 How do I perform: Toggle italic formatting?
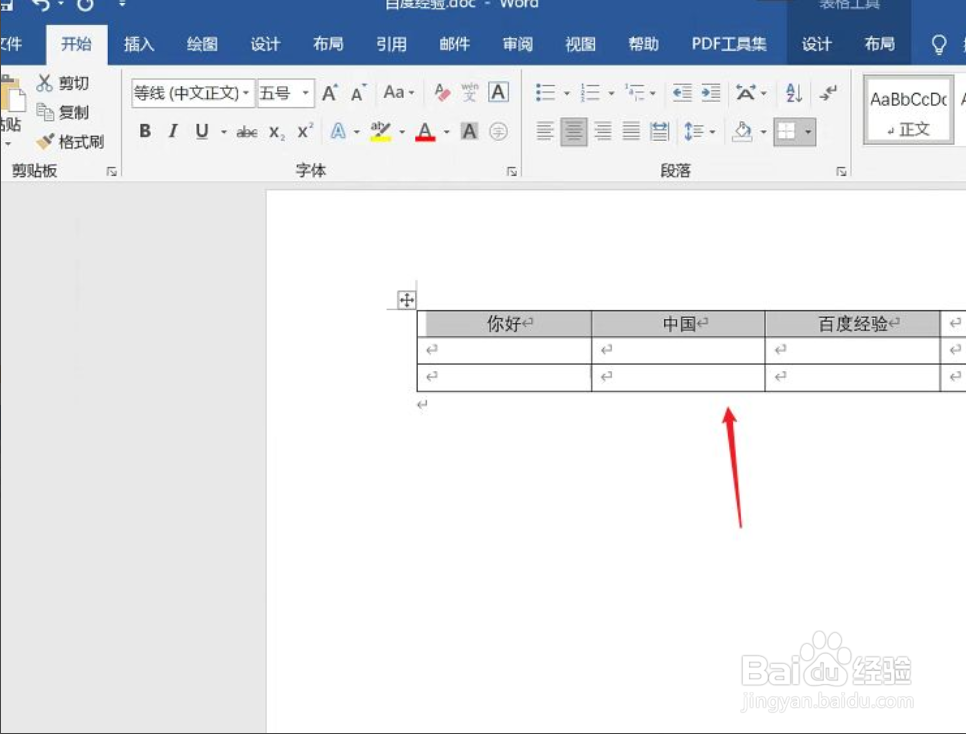pos(172,131)
